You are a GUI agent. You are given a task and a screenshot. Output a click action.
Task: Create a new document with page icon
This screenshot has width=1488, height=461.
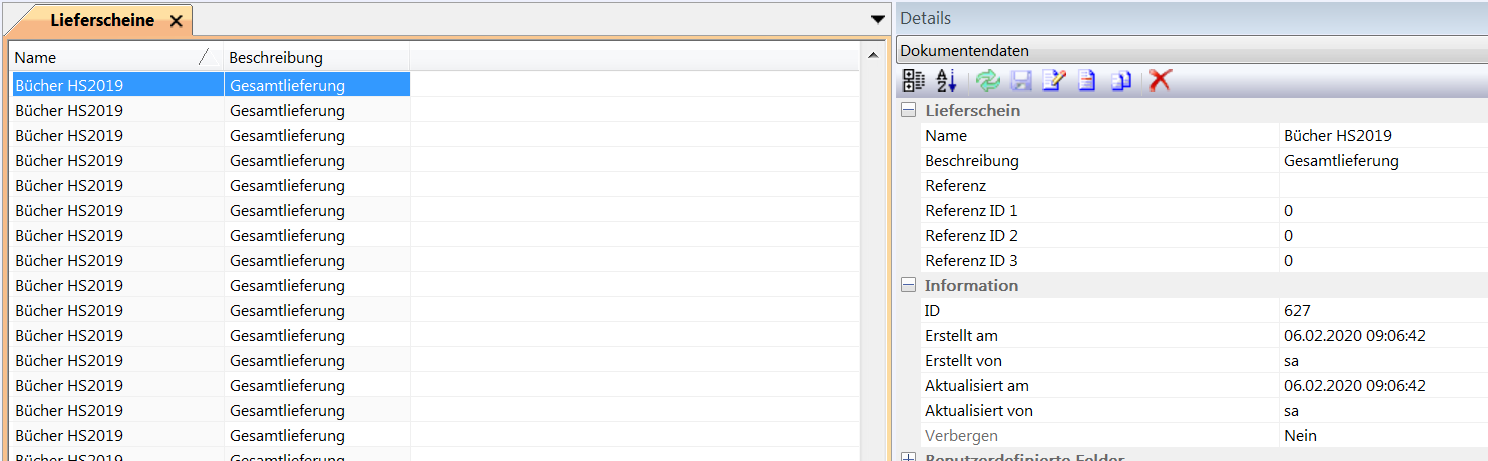[x=1087, y=81]
